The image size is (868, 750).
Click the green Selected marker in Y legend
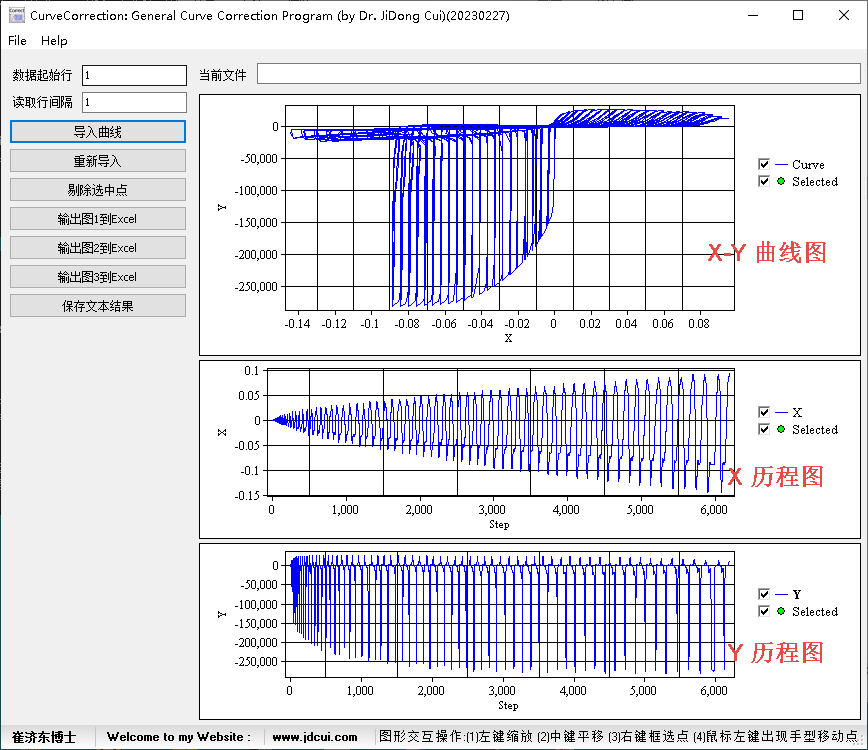(x=781, y=611)
